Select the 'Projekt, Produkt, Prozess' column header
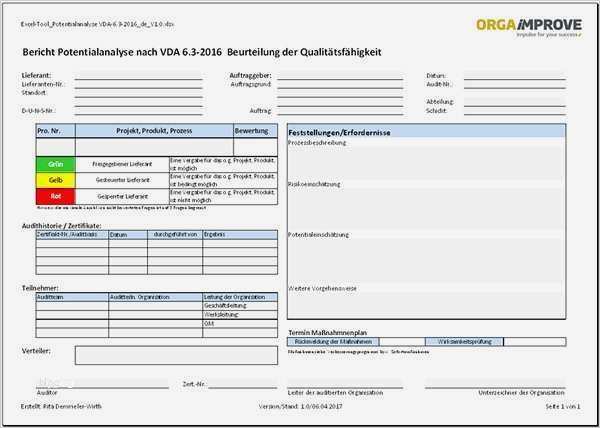This screenshot has height=428, width=600. (x=154, y=131)
